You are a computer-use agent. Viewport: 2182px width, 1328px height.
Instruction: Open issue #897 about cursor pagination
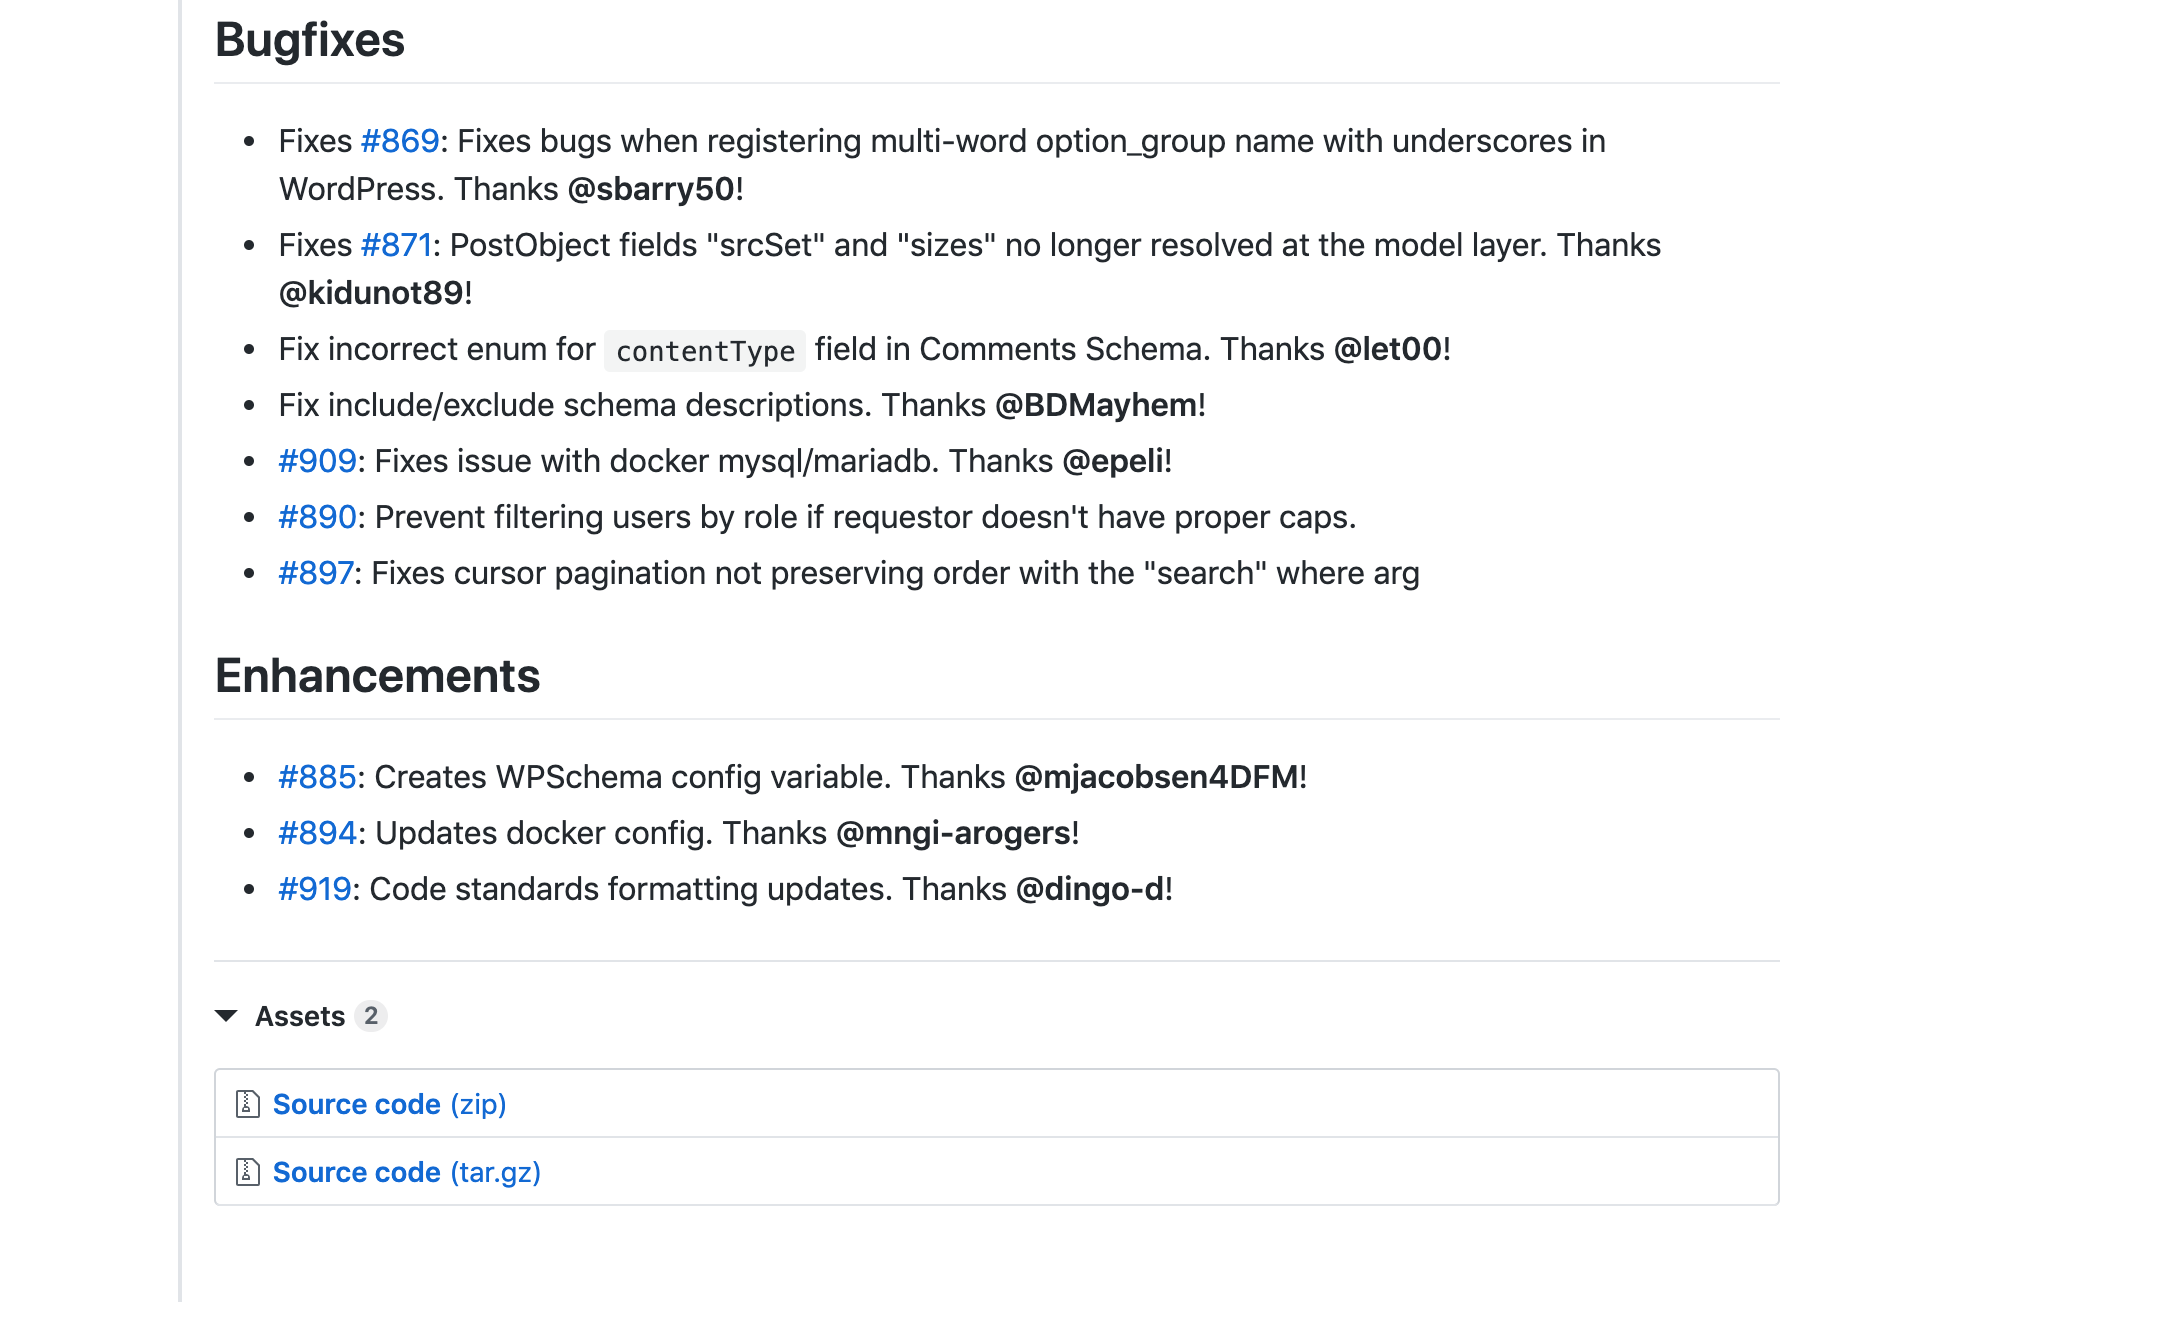[x=316, y=573]
